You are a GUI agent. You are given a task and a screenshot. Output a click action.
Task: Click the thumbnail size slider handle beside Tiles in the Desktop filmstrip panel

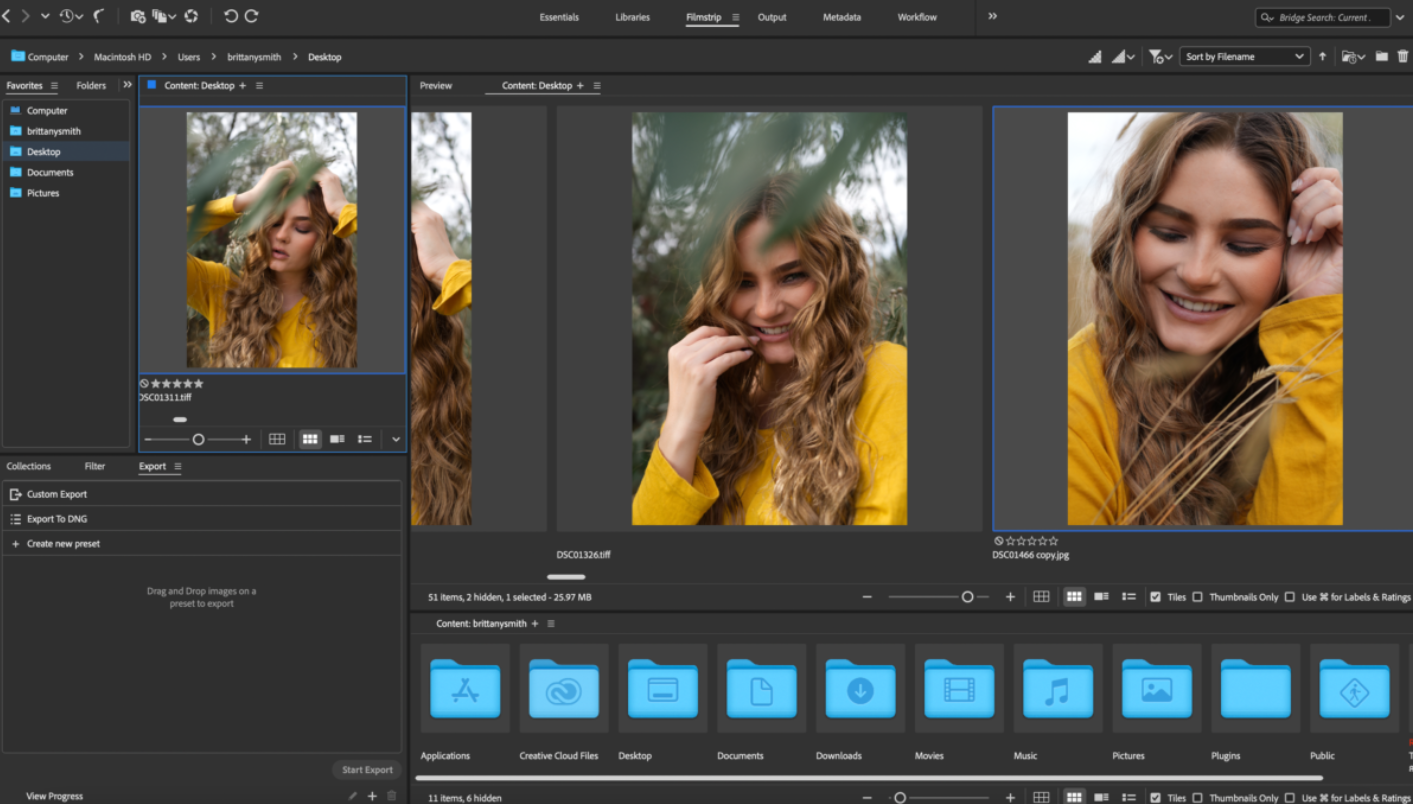(x=967, y=597)
